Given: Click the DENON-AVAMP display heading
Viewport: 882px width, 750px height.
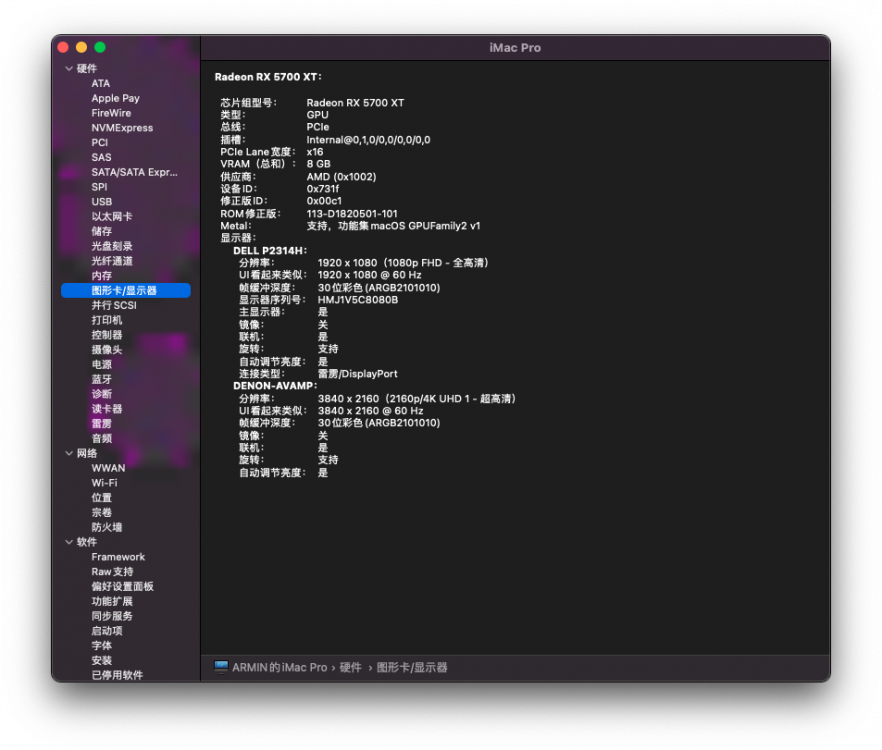Looking at the screenshot, I should (x=275, y=386).
